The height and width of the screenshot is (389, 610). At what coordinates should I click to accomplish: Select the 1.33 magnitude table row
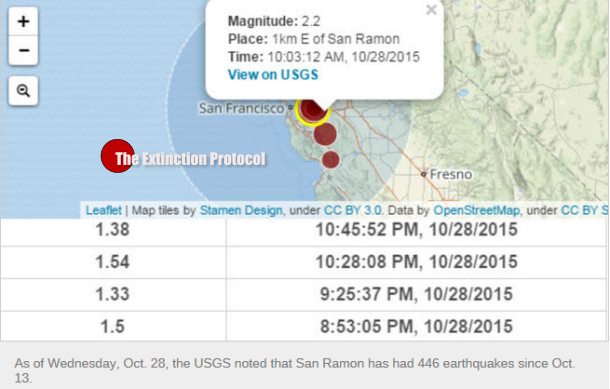[303, 294]
